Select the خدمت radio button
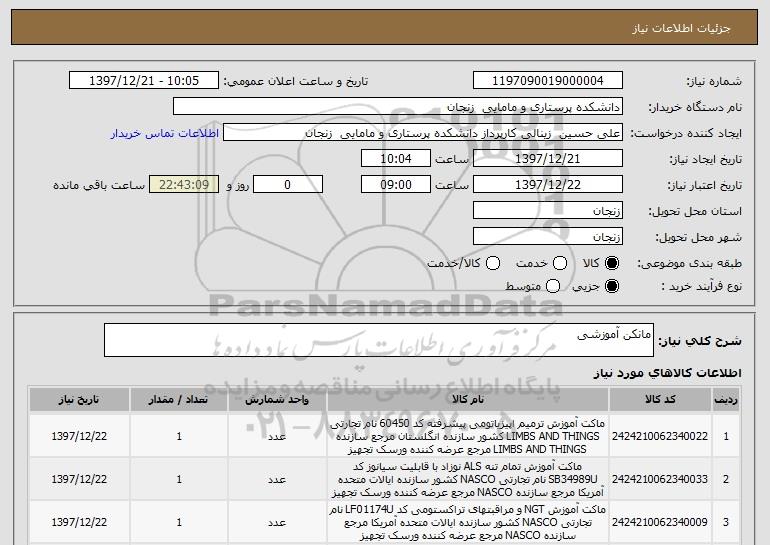Screen dimensions: 770x545 (560, 263)
